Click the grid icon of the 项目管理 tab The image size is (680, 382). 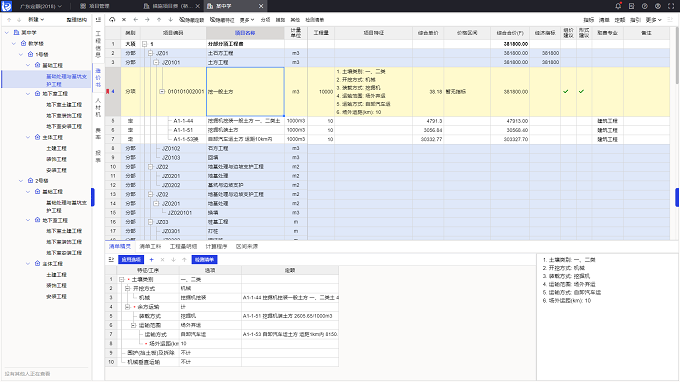83,6
